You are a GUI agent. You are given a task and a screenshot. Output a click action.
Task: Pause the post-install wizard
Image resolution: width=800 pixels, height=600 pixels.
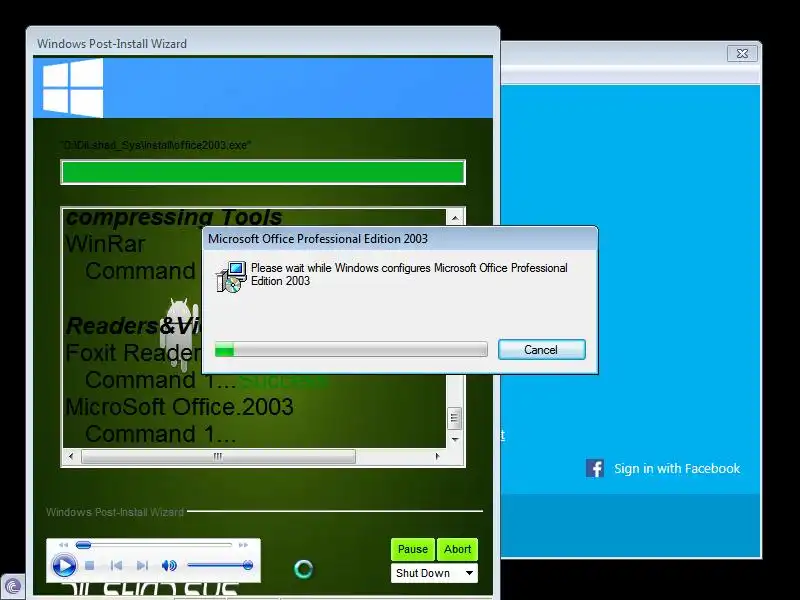413,549
